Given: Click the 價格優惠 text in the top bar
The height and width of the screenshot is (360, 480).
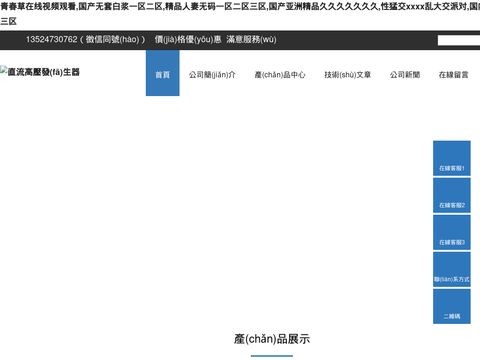Looking at the screenshot, I should click(x=188, y=39).
